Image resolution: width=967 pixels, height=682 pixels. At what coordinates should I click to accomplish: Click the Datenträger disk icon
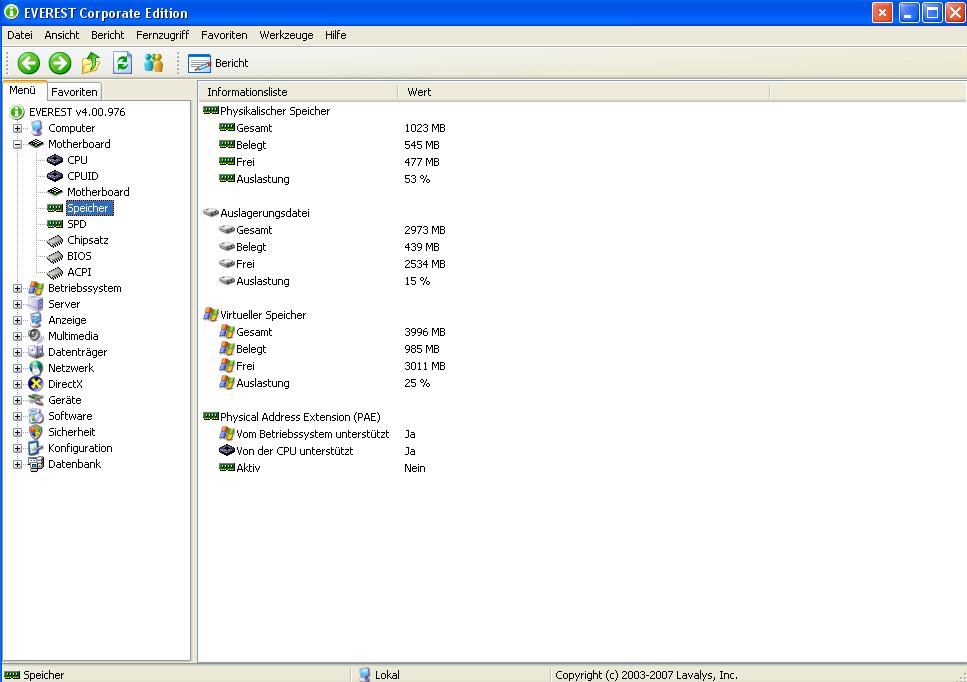[x=36, y=353]
